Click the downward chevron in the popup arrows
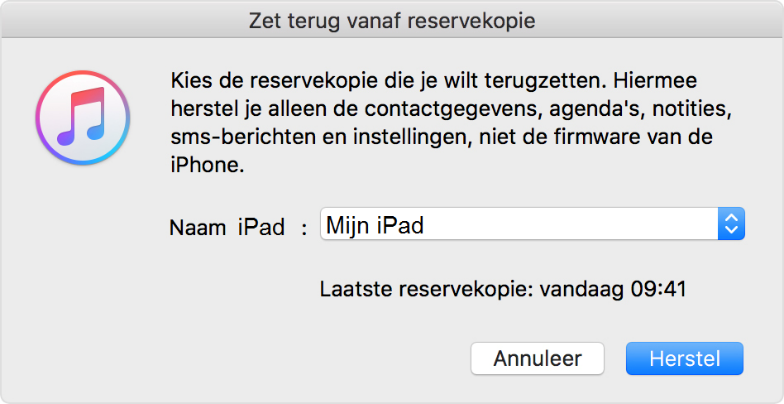The height and width of the screenshot is (404, 784). click(731, 232)
